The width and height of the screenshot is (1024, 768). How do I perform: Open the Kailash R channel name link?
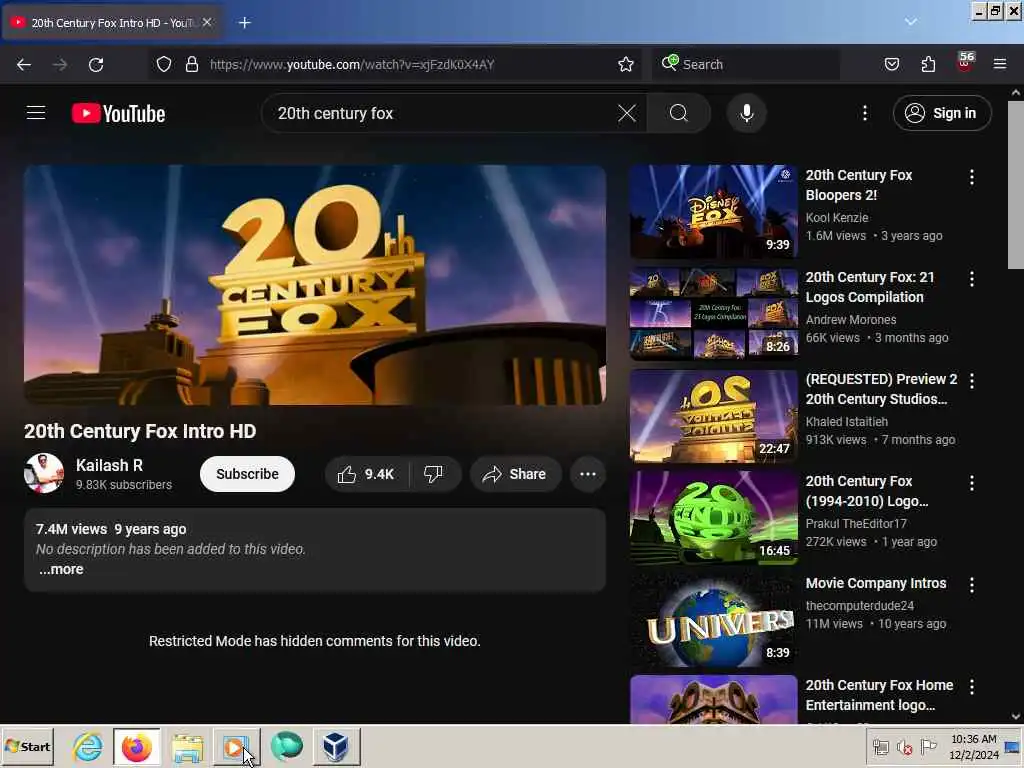coord(109,466)
